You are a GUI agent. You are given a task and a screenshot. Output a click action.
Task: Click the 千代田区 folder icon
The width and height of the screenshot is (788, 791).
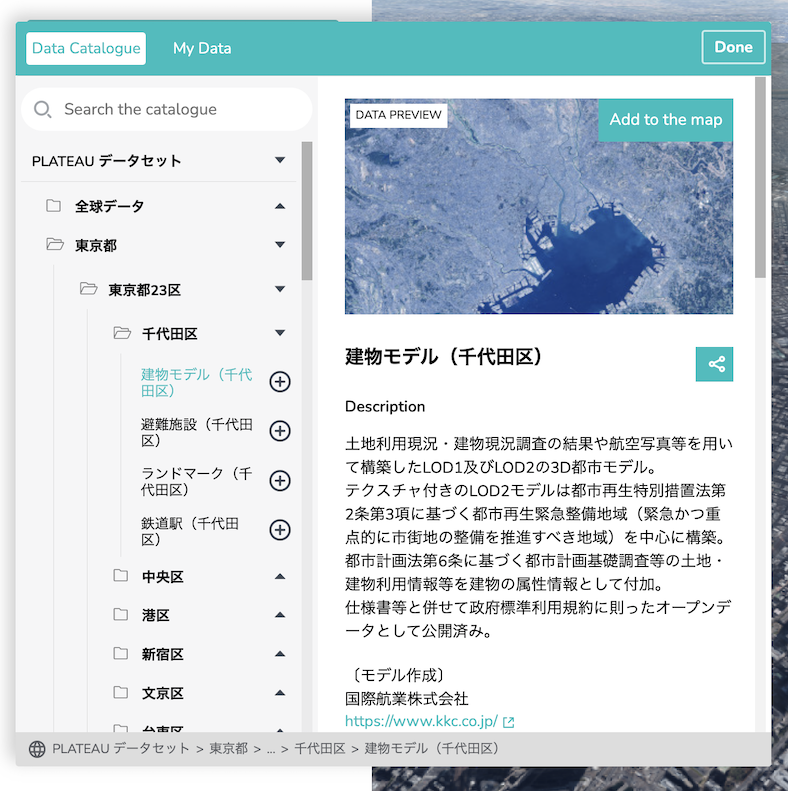point(122,333)
